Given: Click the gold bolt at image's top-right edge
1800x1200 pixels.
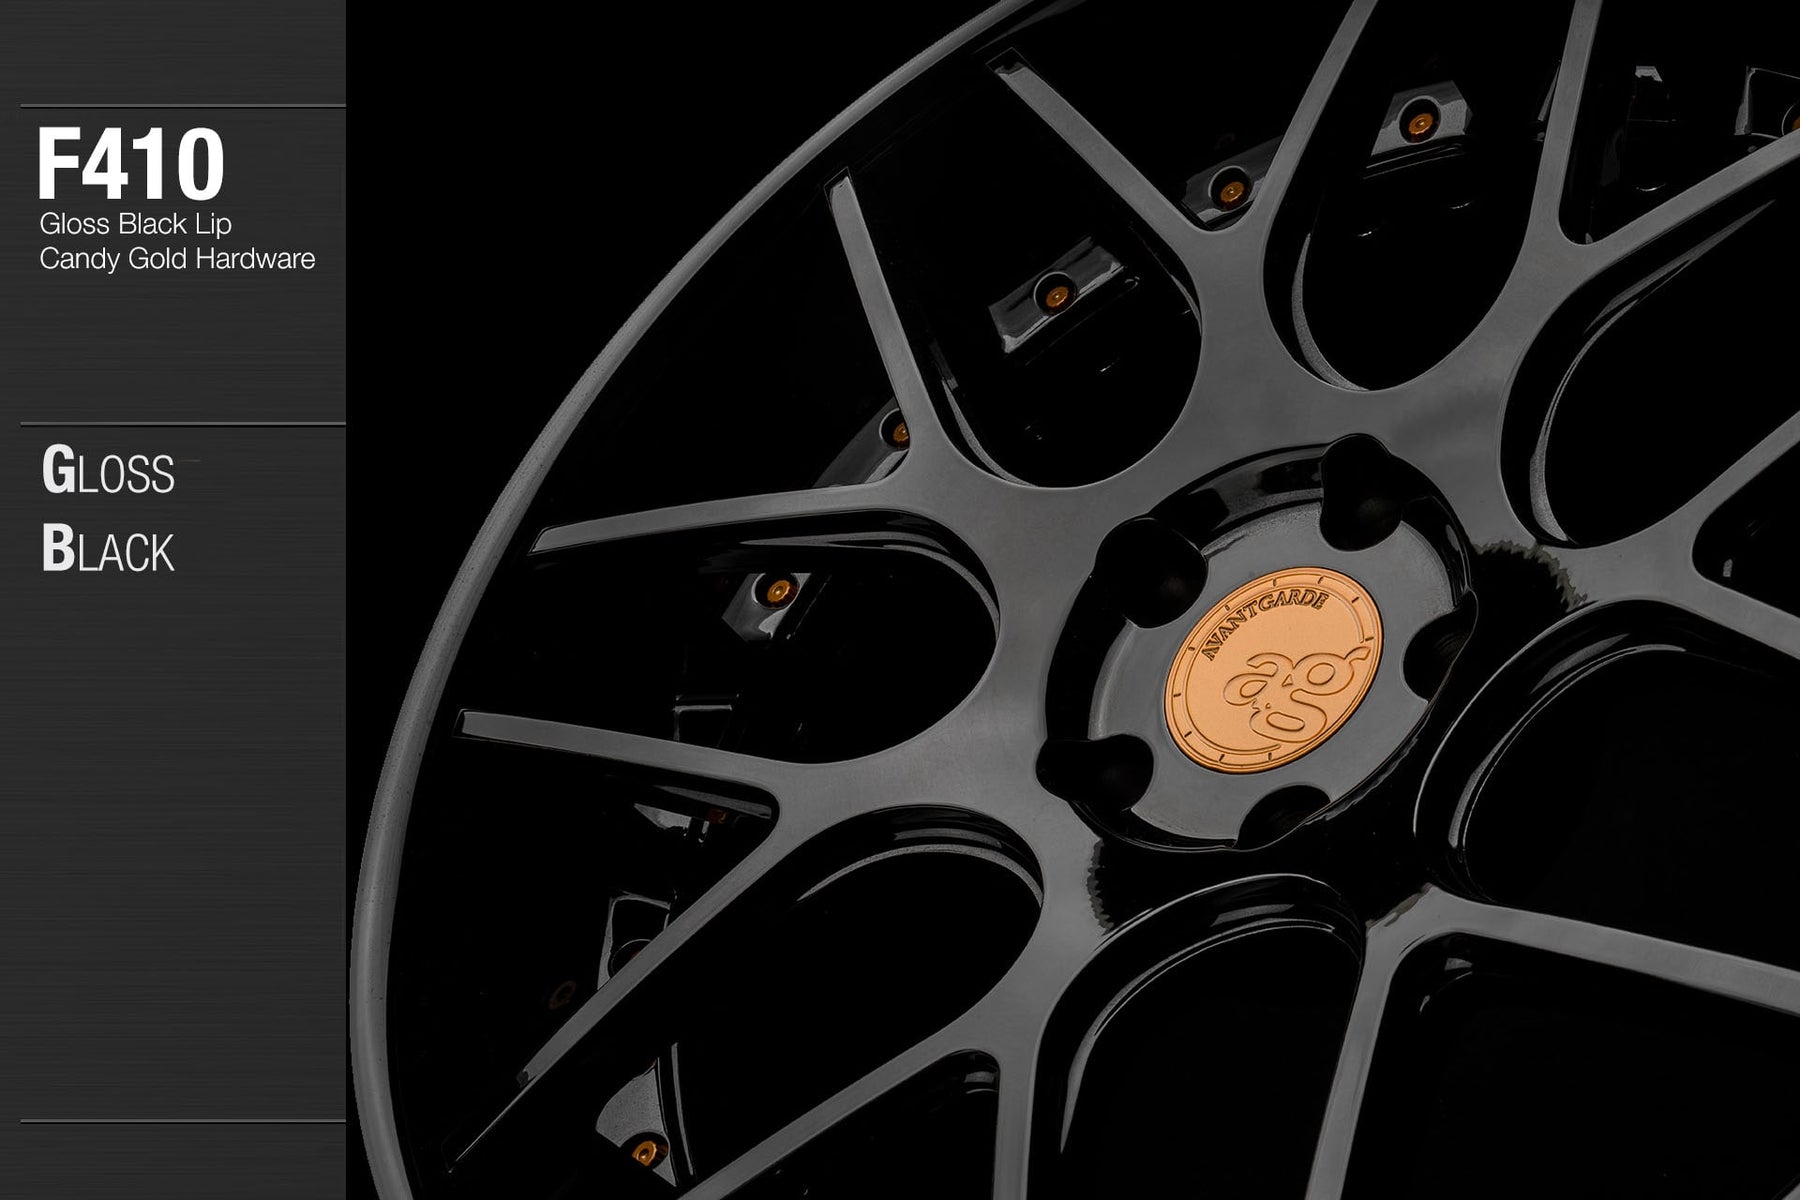Looking at the screenshot, I should tap(1791, 119).
